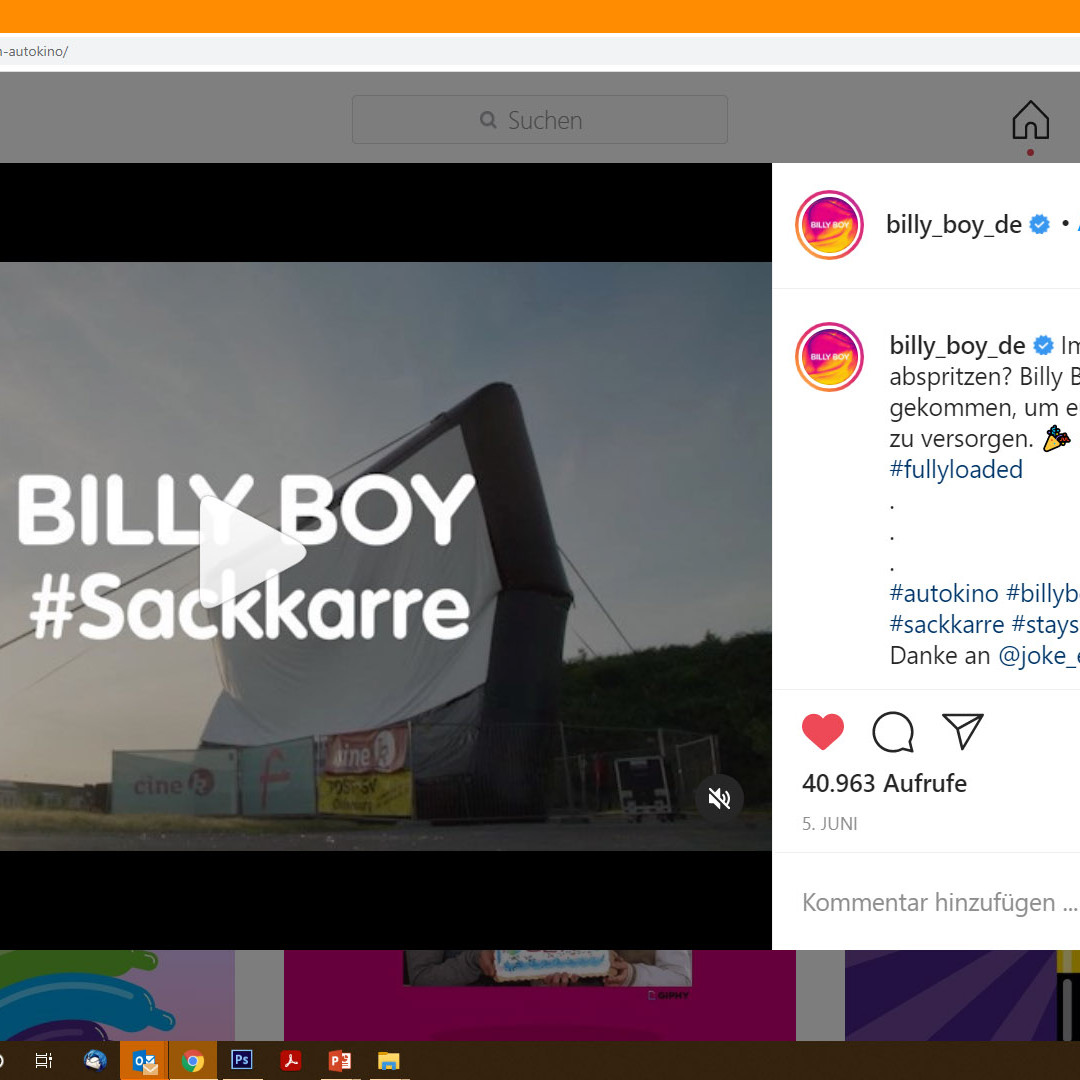Open the #sackkarre hashtag
The height and width of the screenshot is (1080, 1080).
click(947, 625)
